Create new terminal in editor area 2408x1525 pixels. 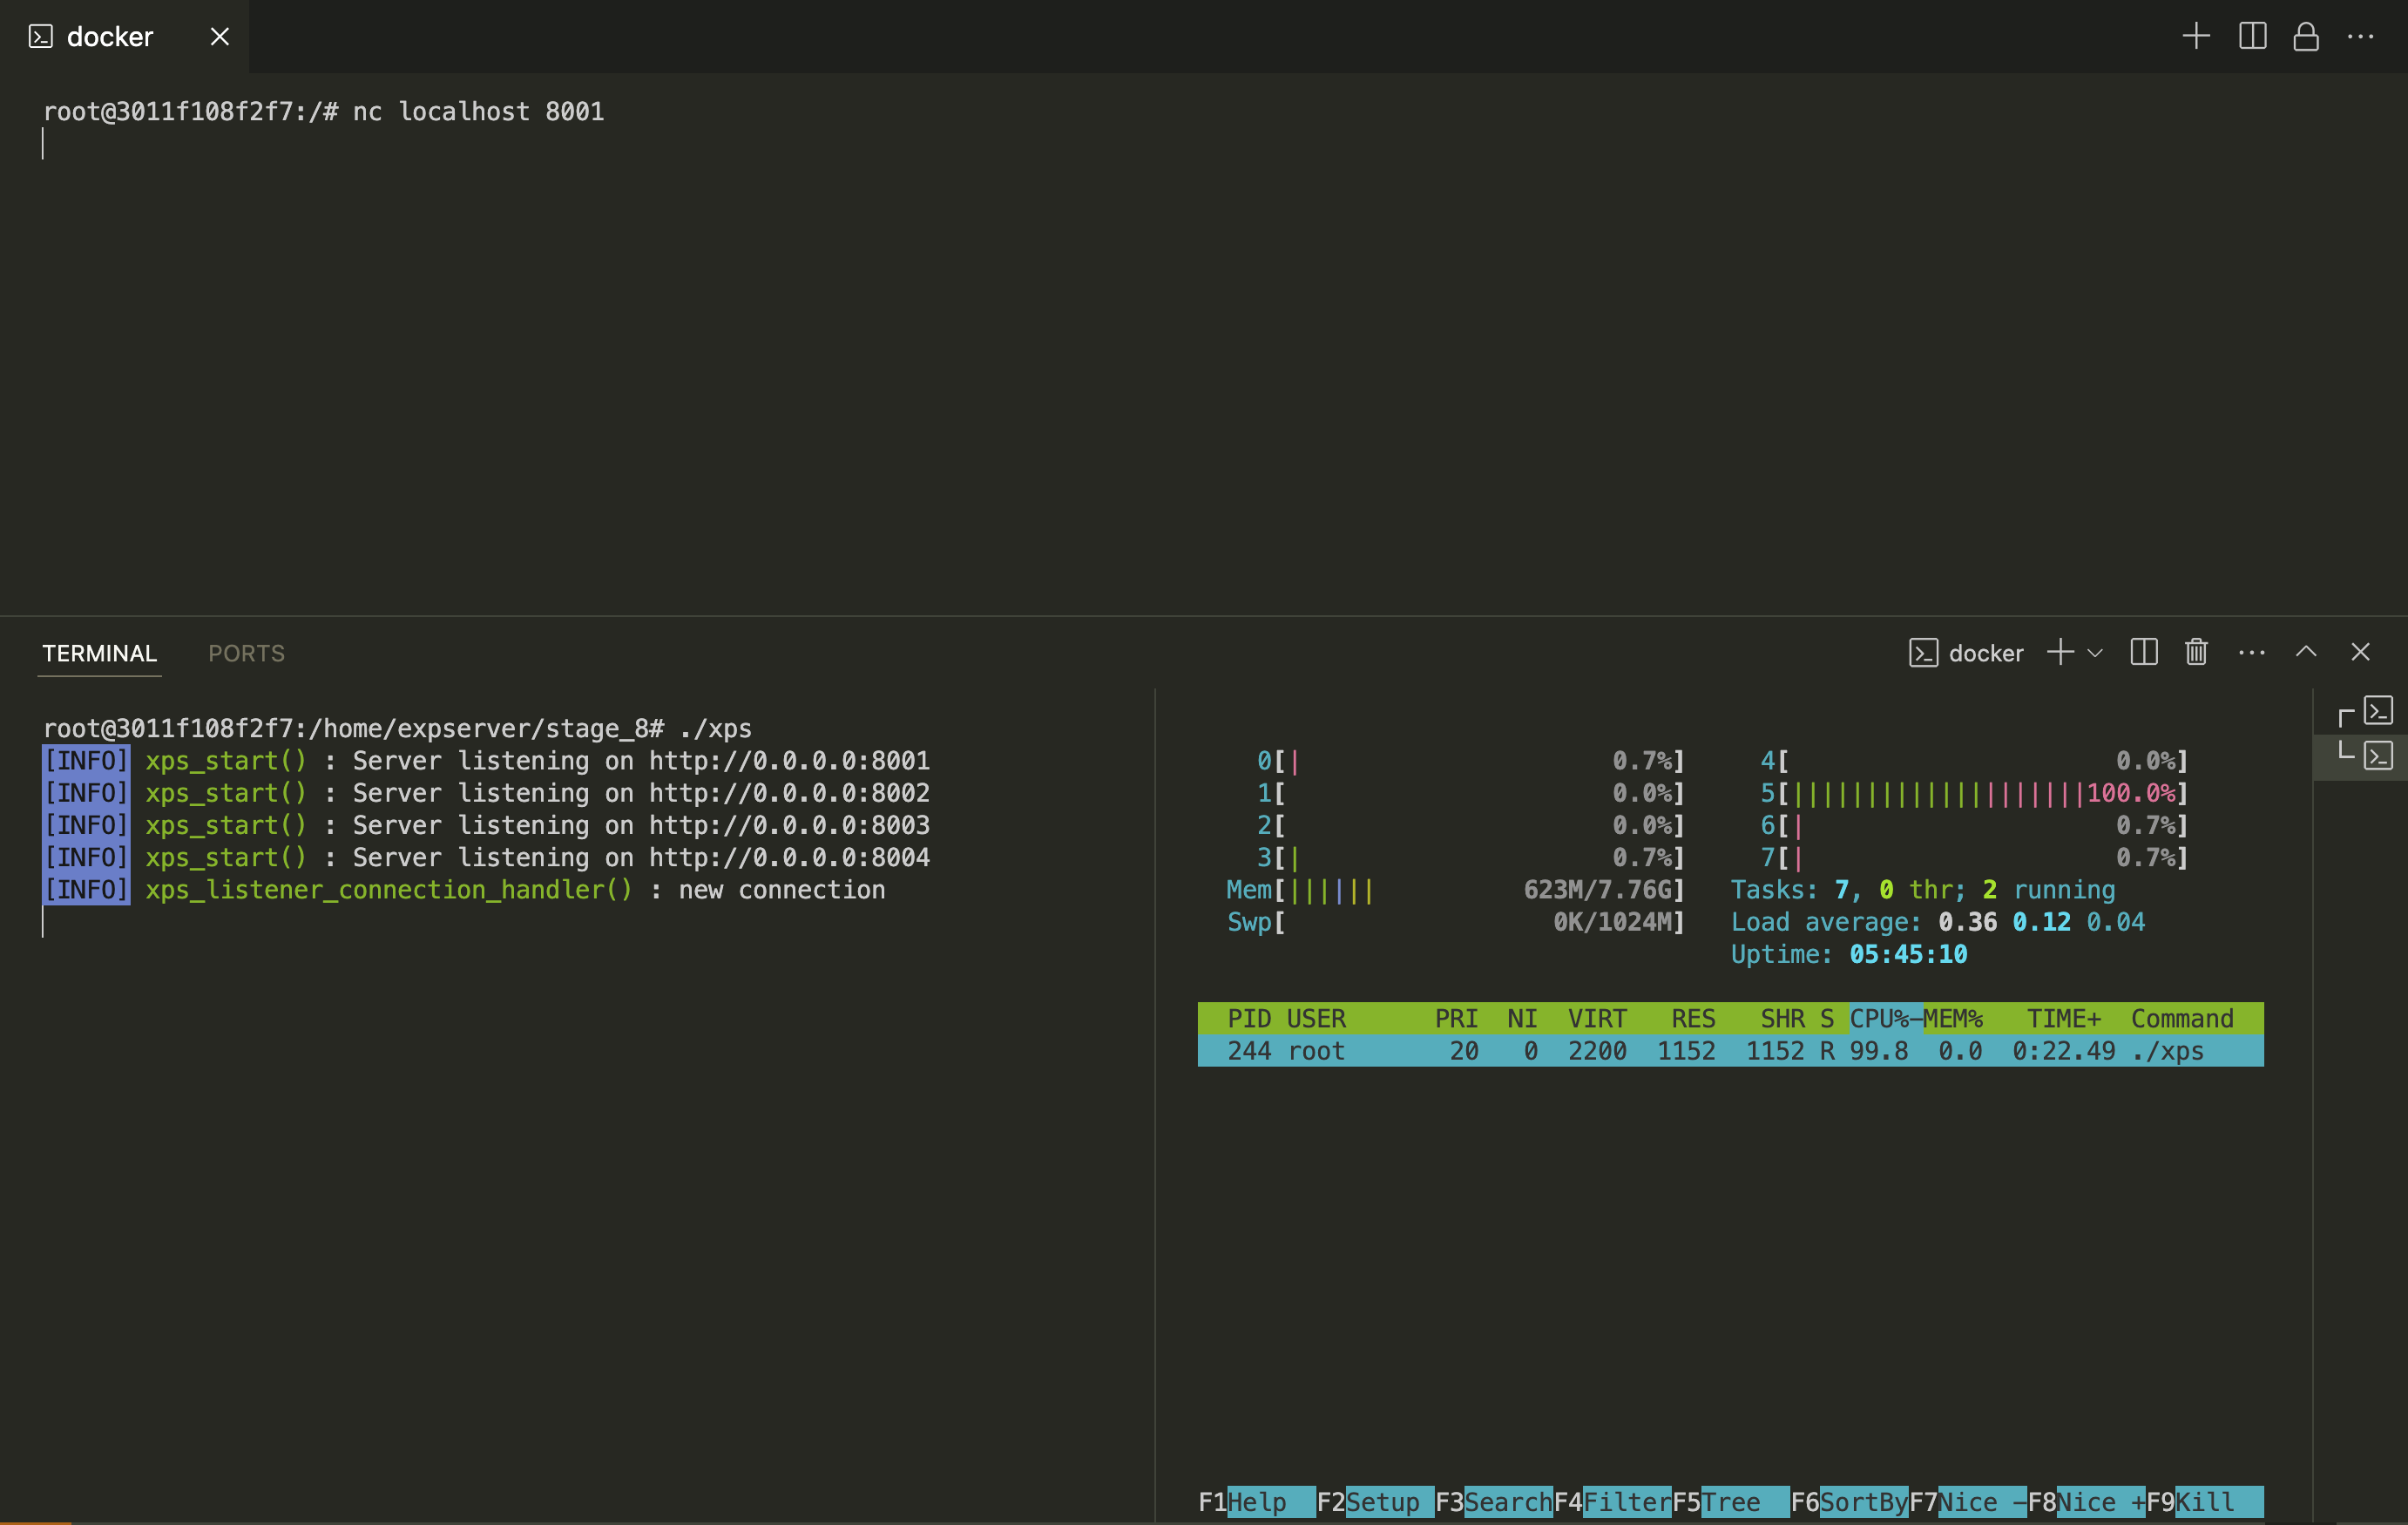tap(2196, 37)
